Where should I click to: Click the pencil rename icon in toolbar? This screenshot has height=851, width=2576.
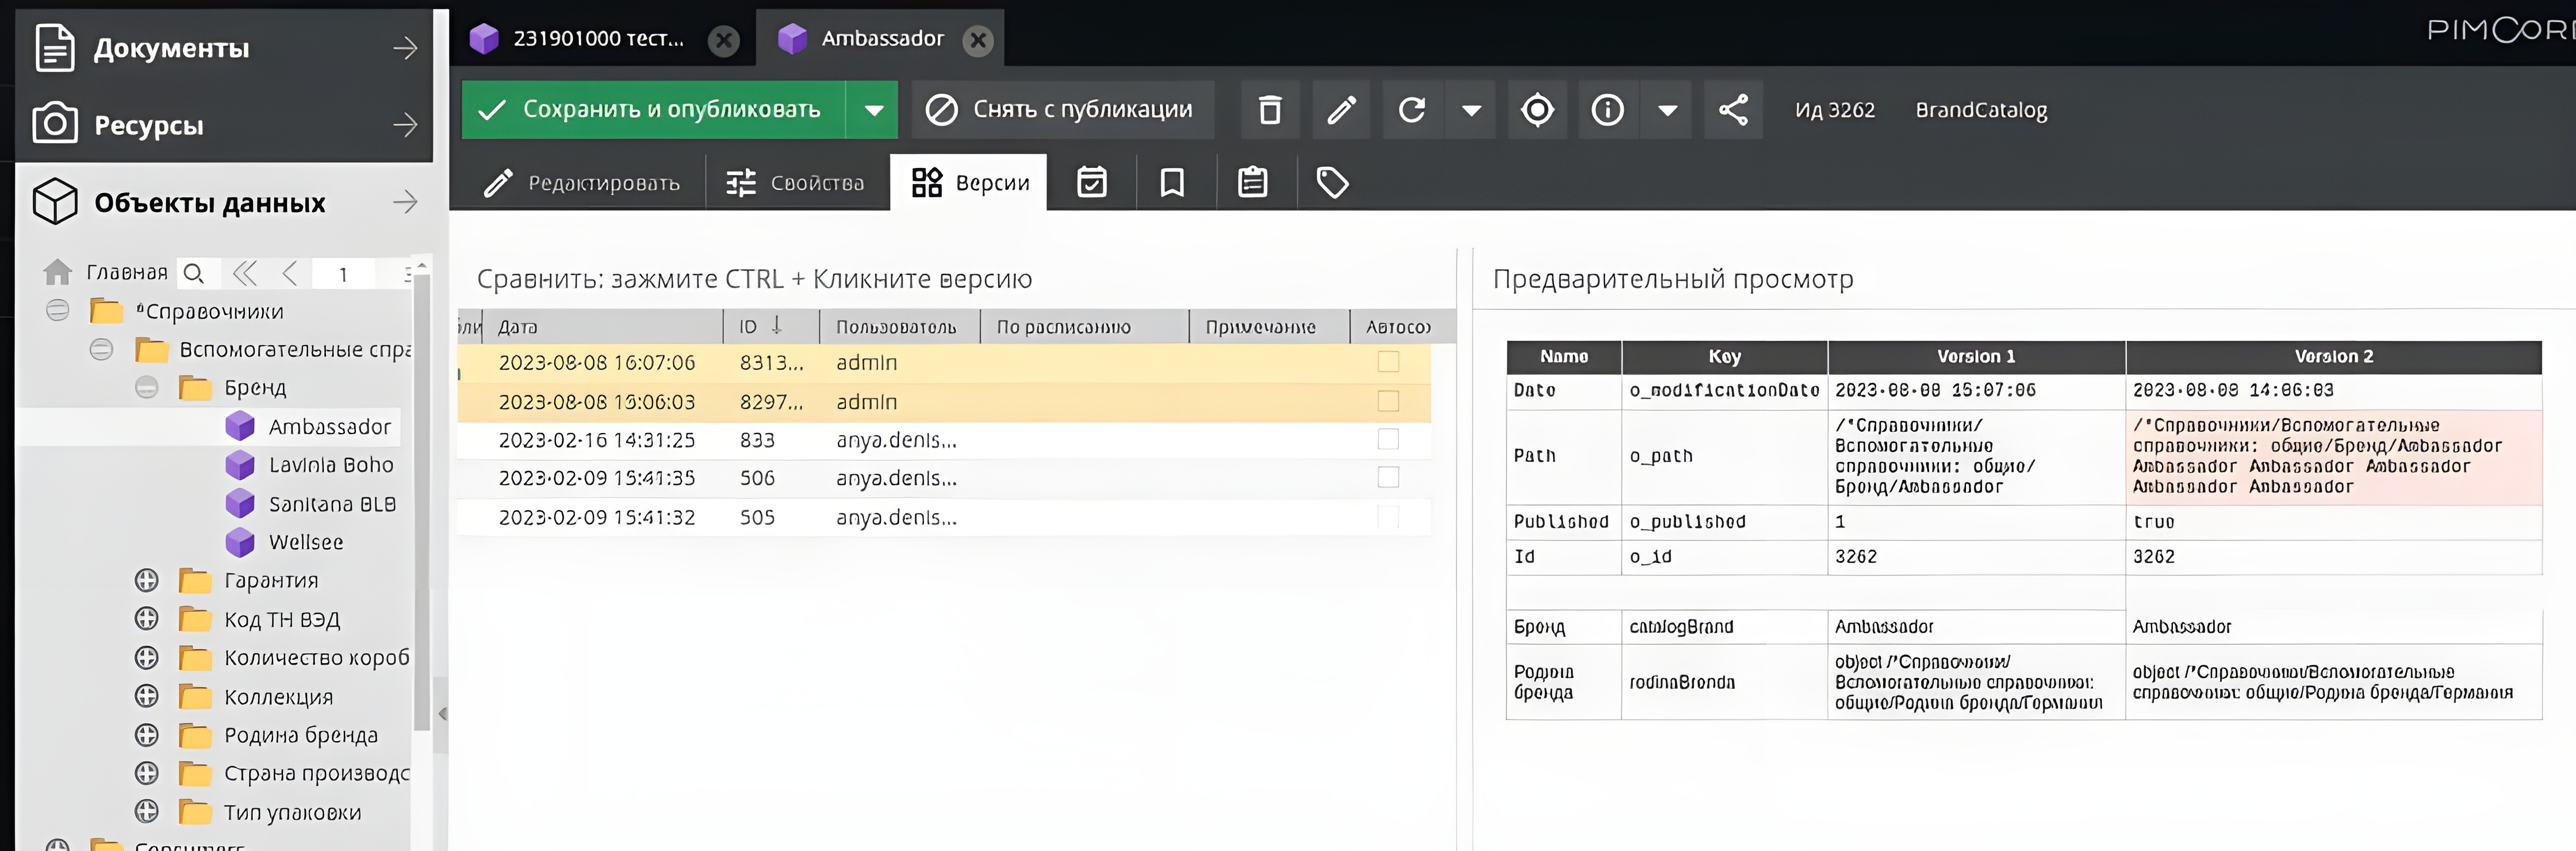pos(1341,110)
